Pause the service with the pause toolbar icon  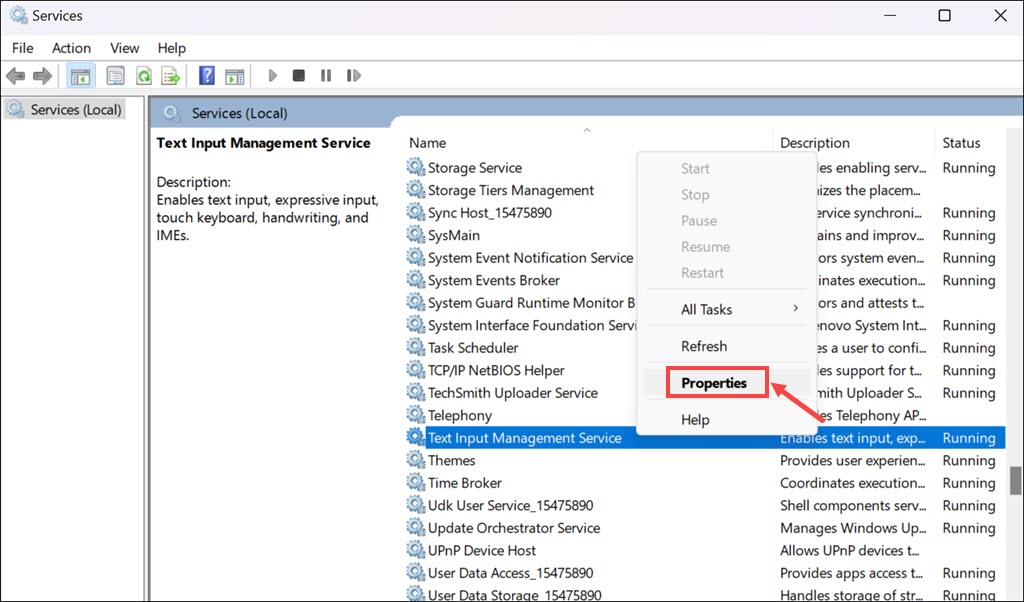pos(326,75)
